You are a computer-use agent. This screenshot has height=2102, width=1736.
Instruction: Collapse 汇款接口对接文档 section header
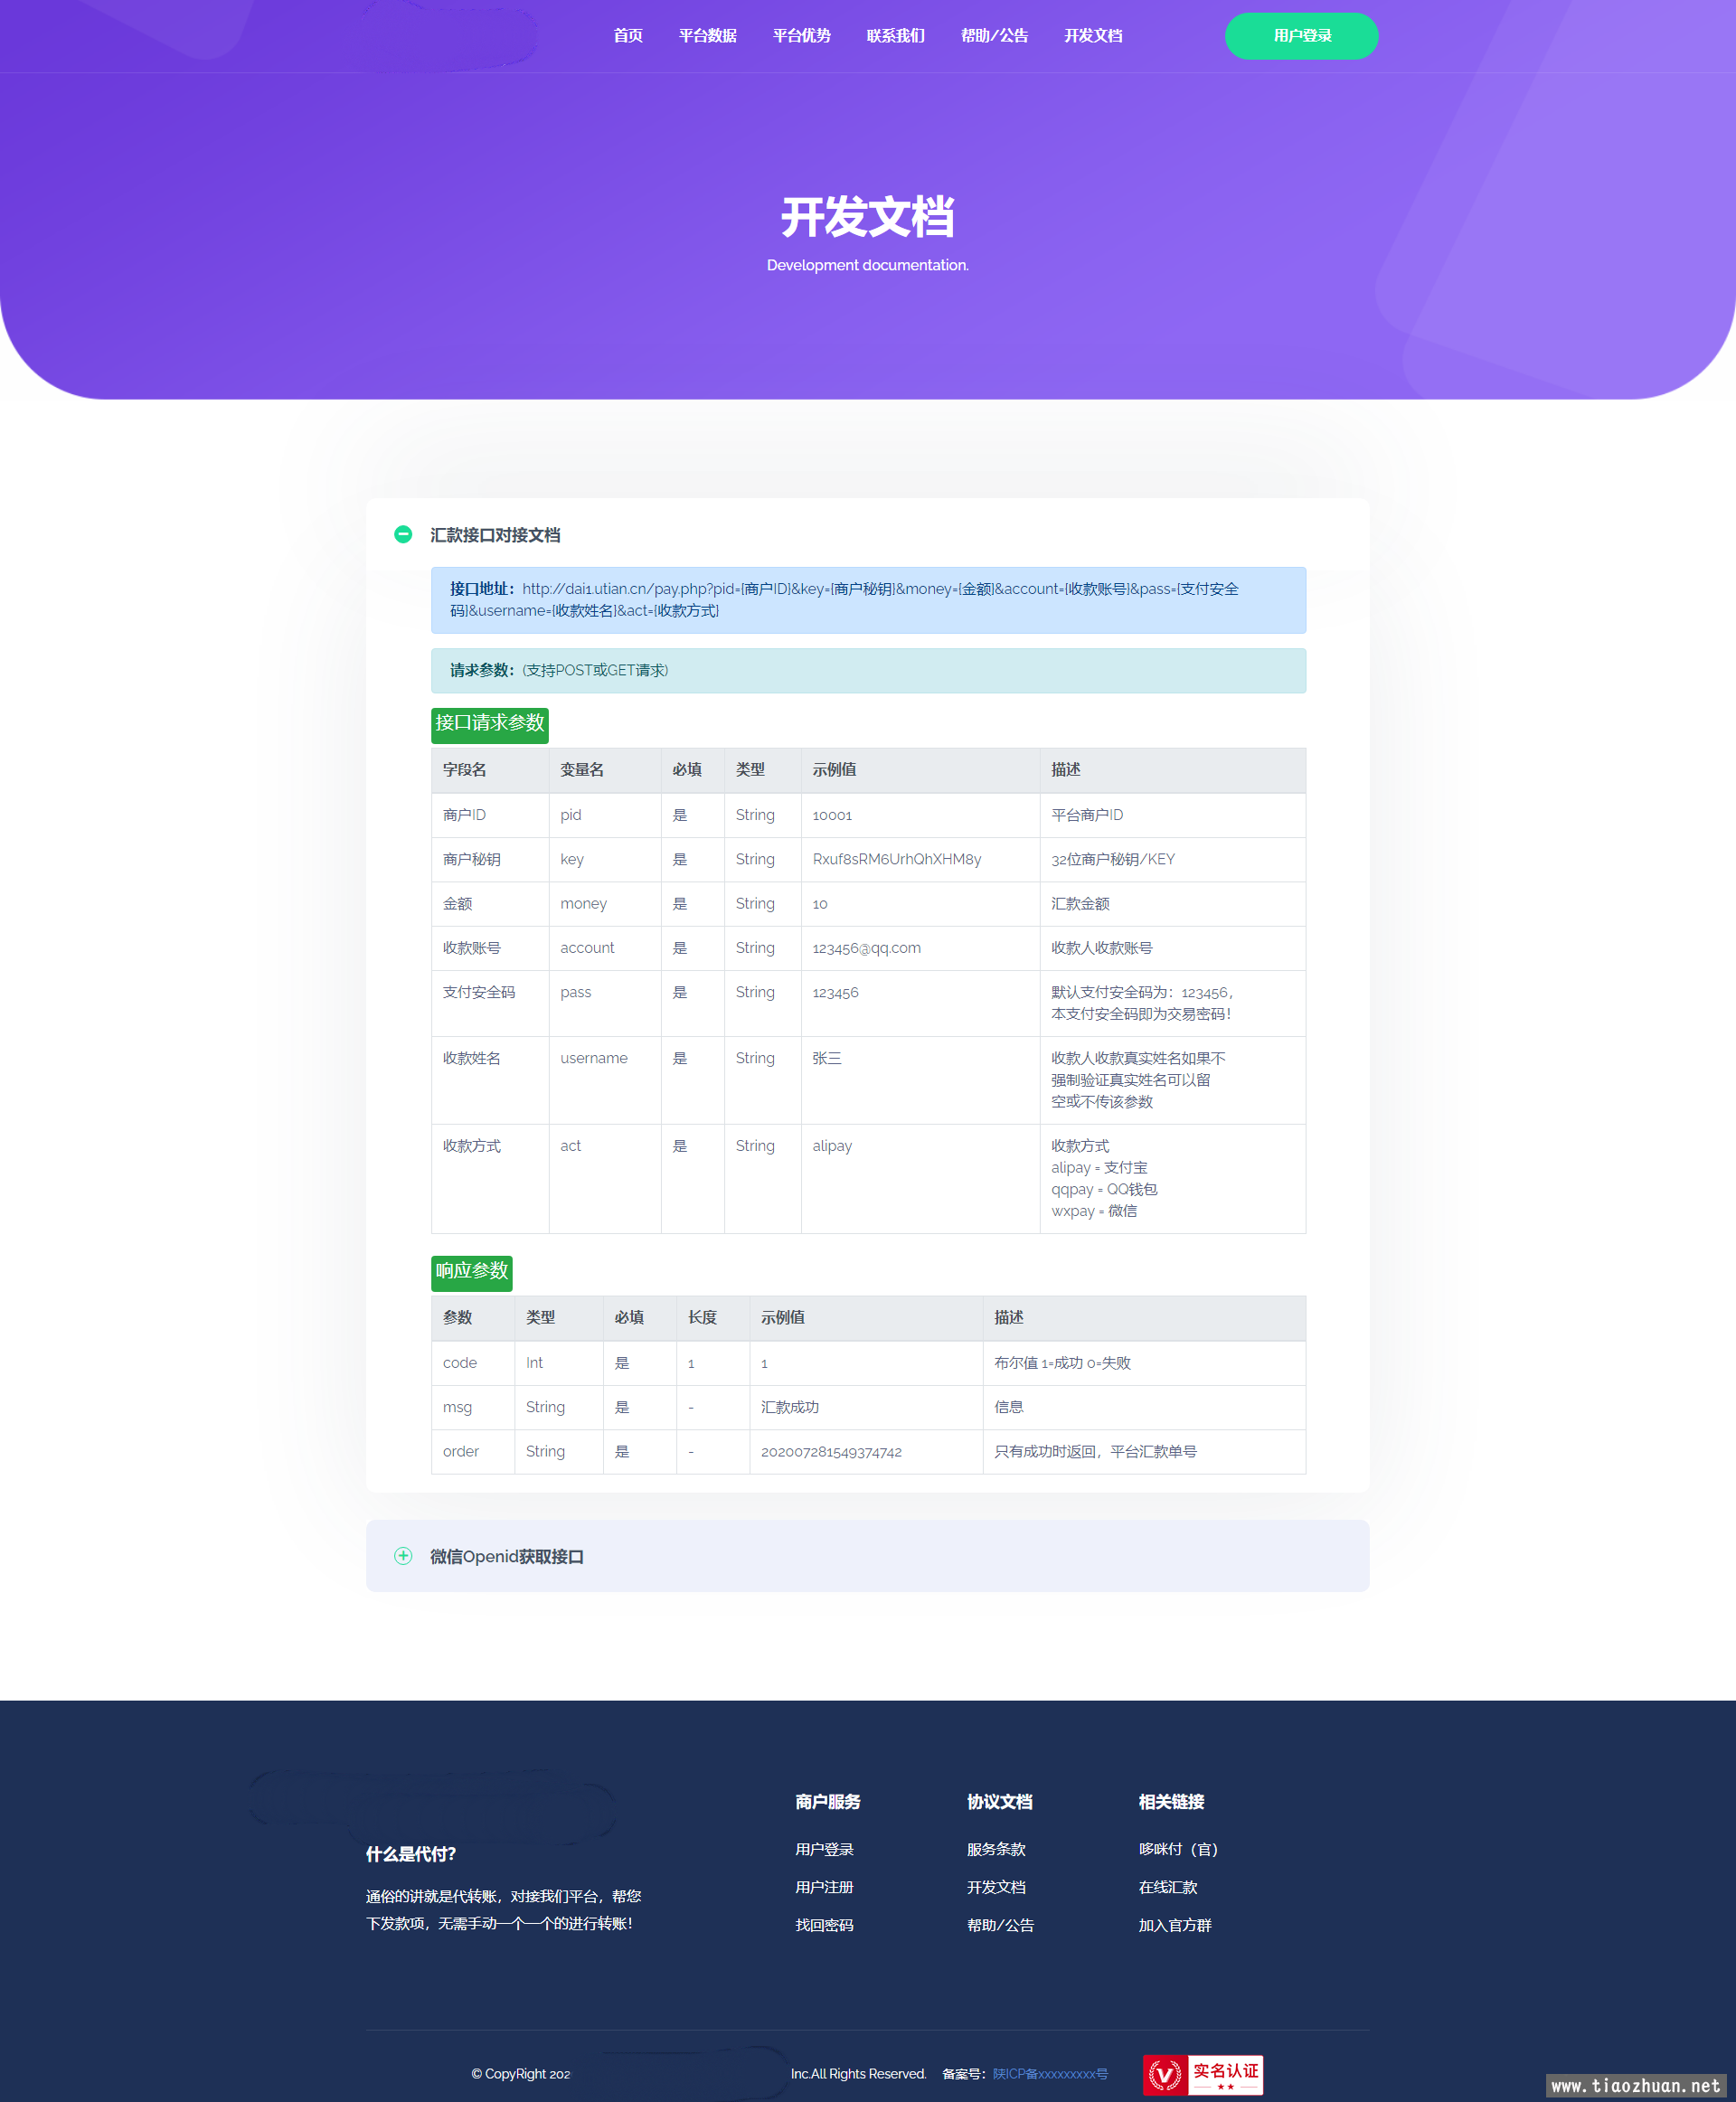coord(495,535)
